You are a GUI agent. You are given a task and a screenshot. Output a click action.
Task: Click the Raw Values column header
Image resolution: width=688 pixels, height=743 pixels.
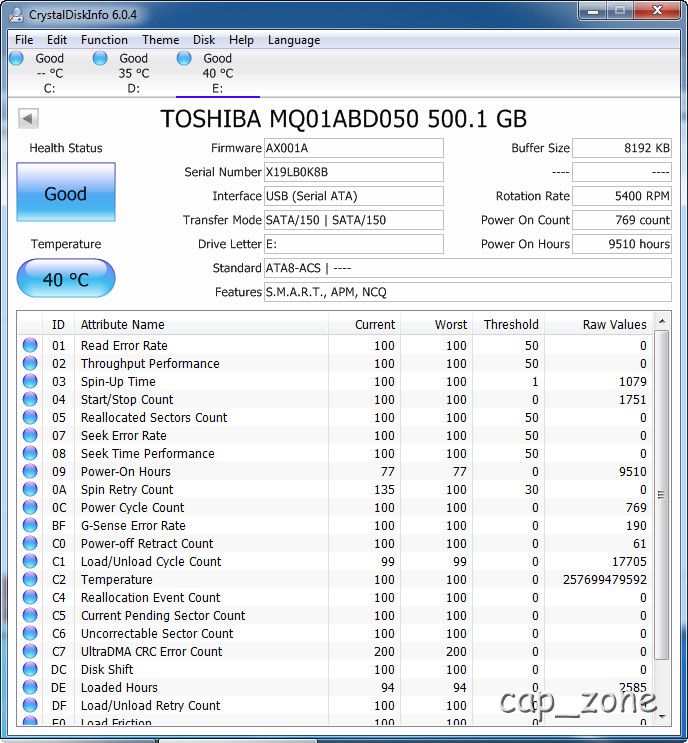click(599, 324)
